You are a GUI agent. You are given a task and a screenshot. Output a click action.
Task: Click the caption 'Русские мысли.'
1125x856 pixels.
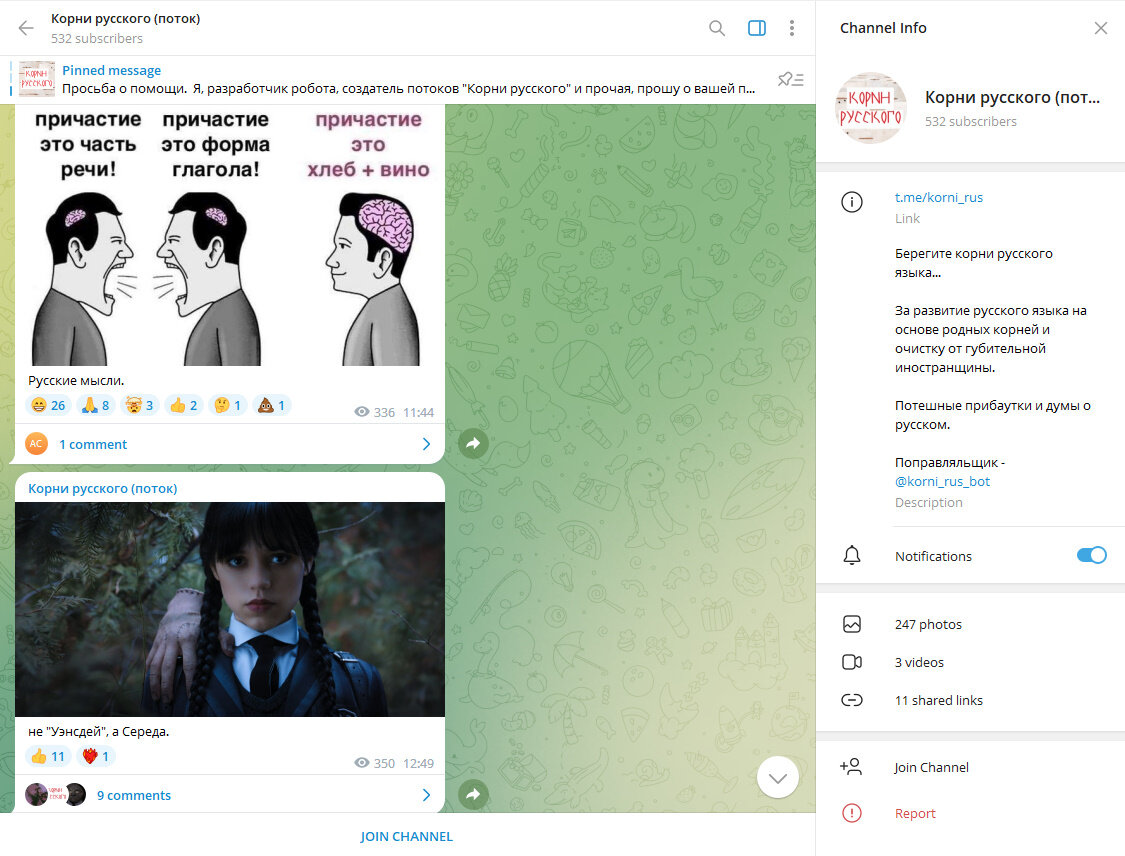click(x=76, y=381)
